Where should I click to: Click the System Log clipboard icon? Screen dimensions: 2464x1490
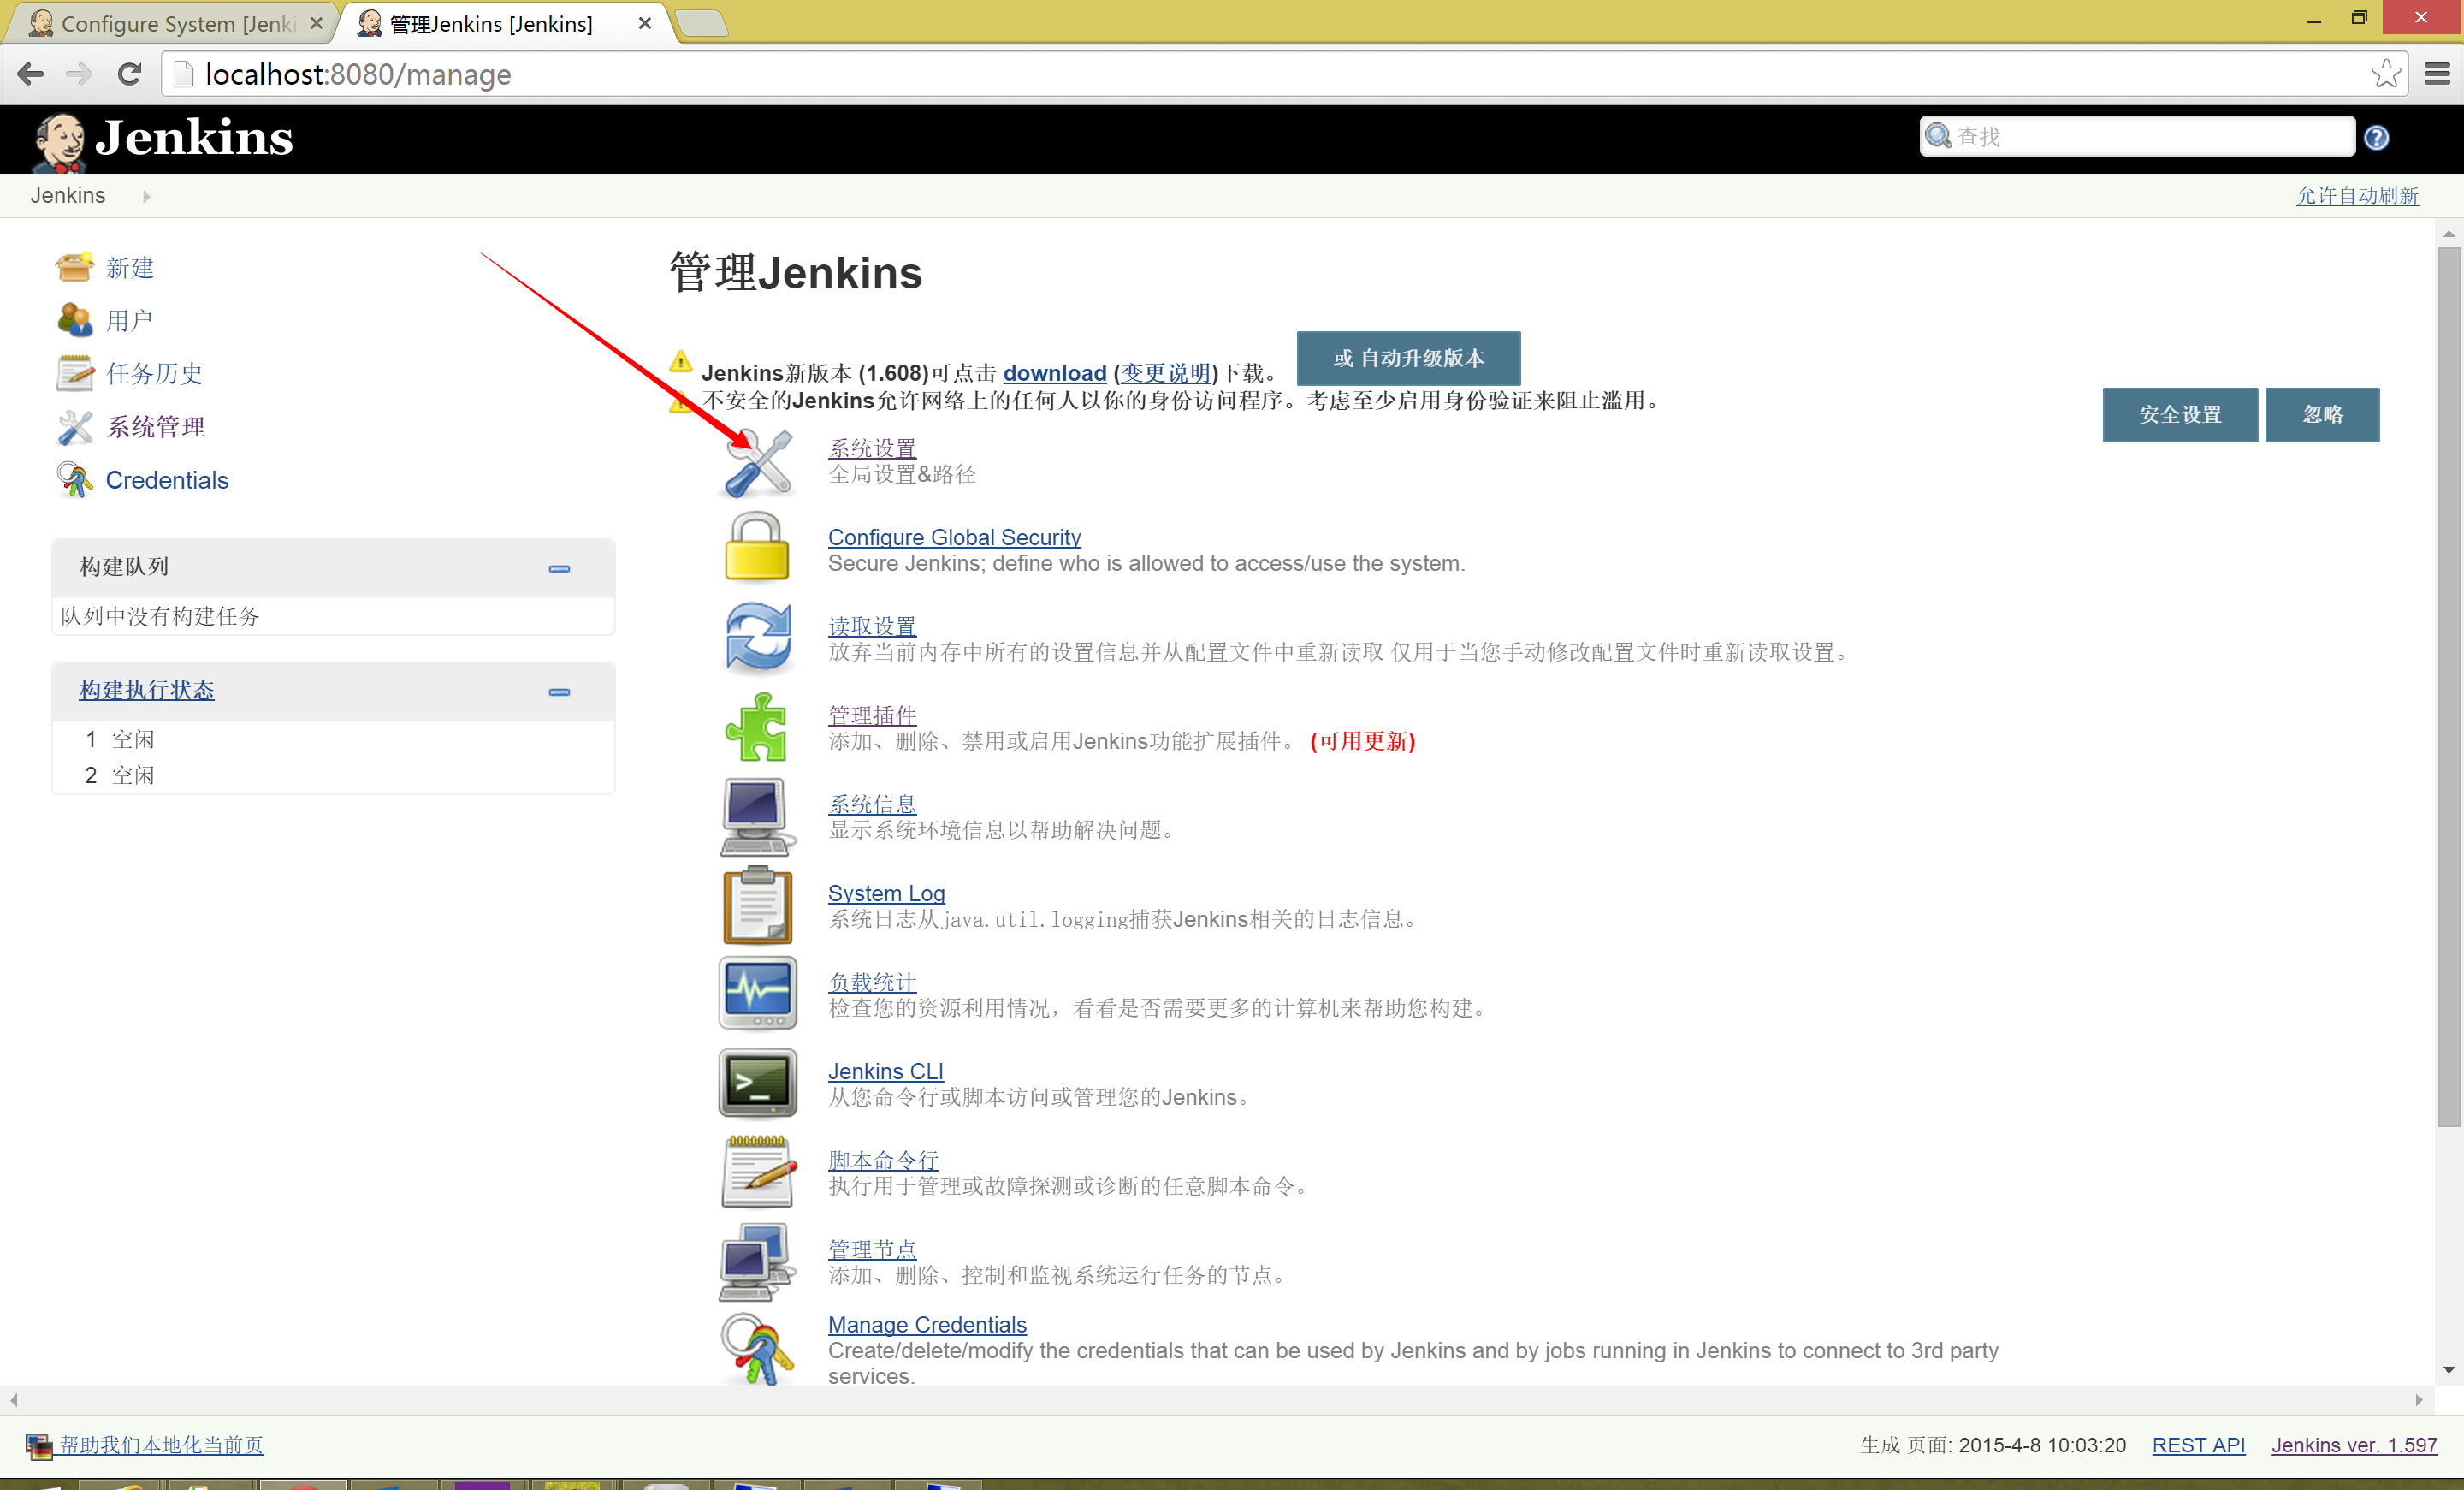(757, 905)
